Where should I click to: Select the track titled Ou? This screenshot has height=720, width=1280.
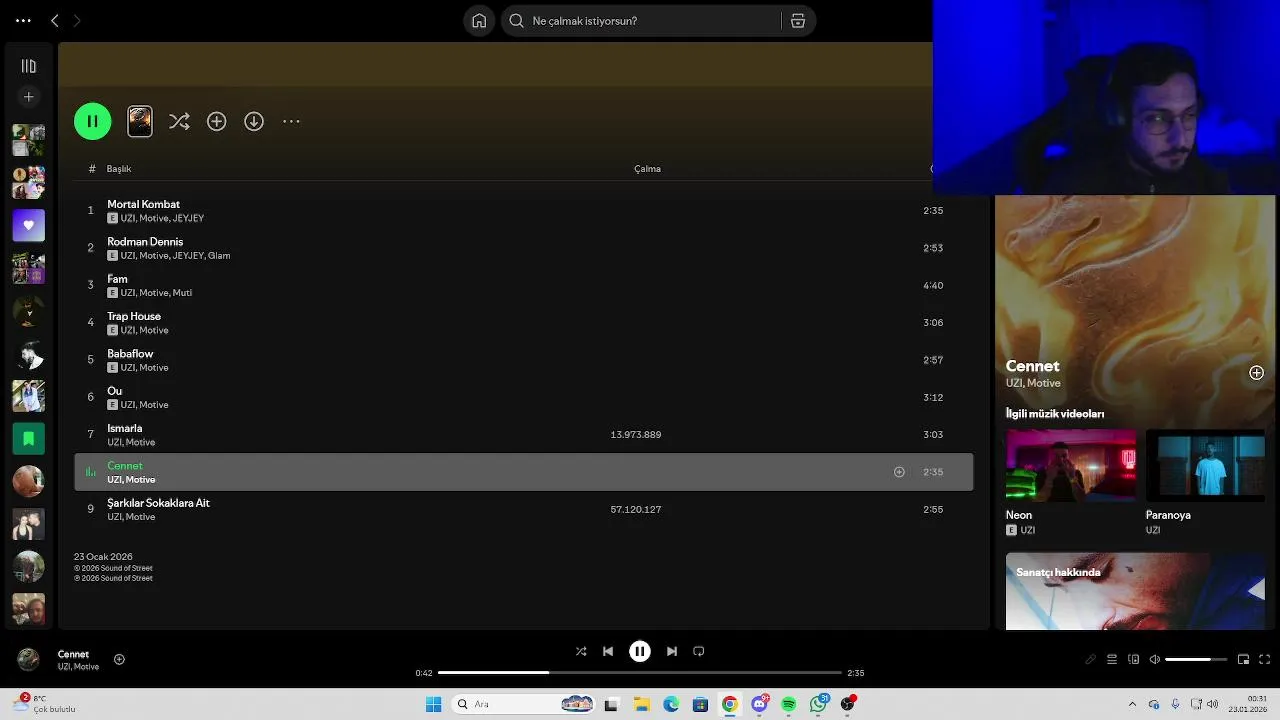click(523, 397)
